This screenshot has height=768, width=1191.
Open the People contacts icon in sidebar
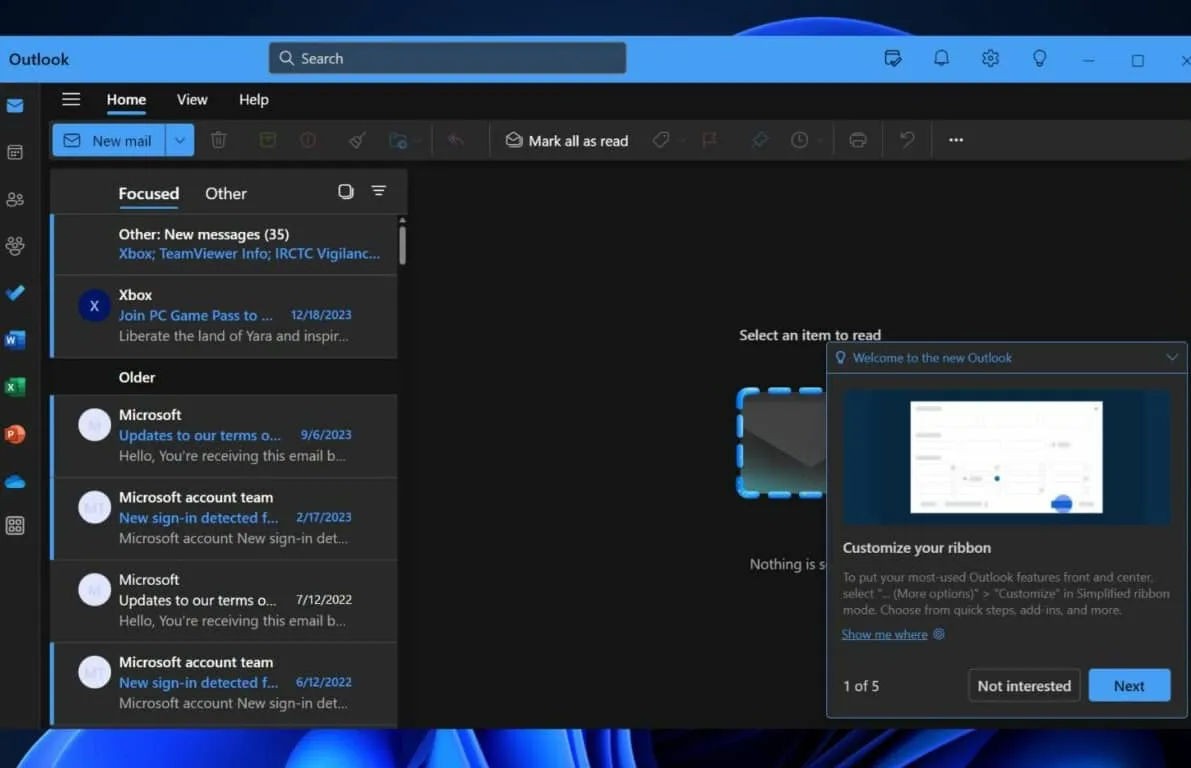[15, 199]
